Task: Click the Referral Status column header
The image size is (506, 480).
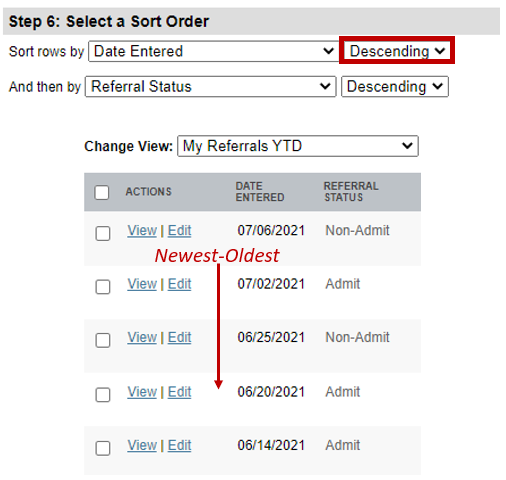Action: [x=351, y=192]
